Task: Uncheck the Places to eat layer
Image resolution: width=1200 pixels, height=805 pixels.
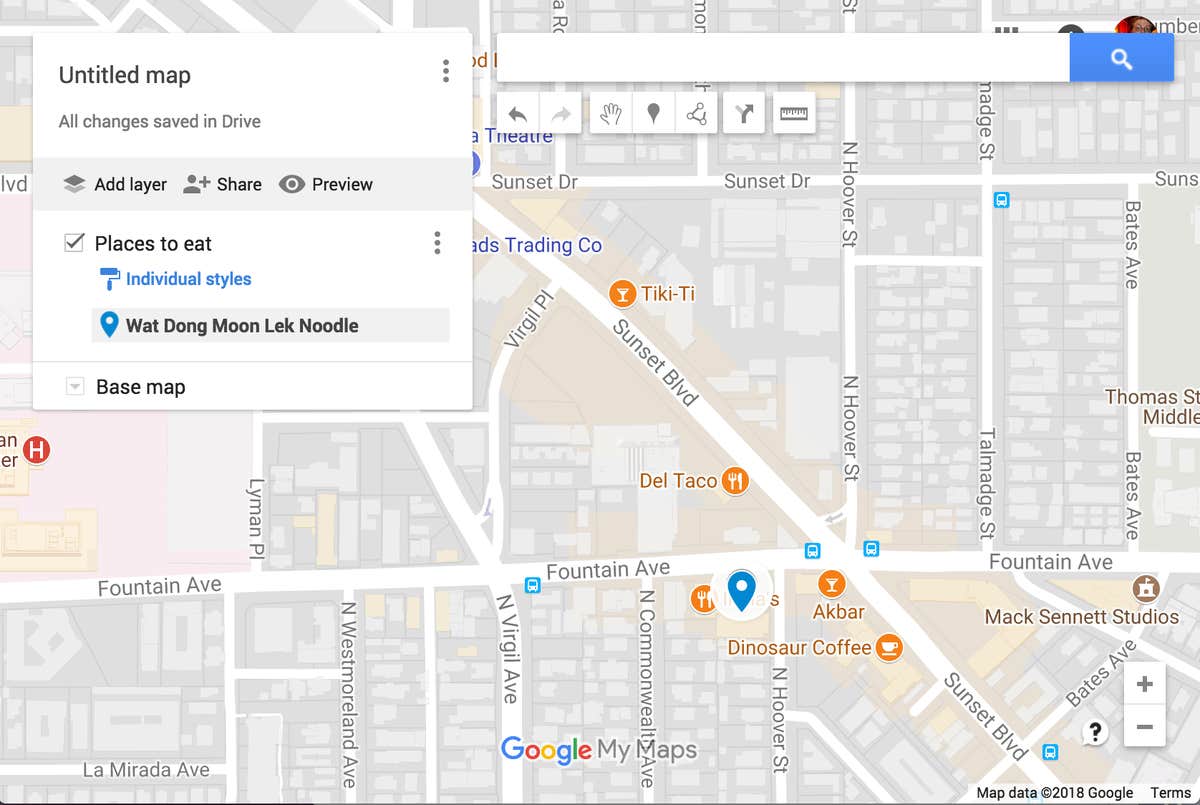Action: click(73, 240)
